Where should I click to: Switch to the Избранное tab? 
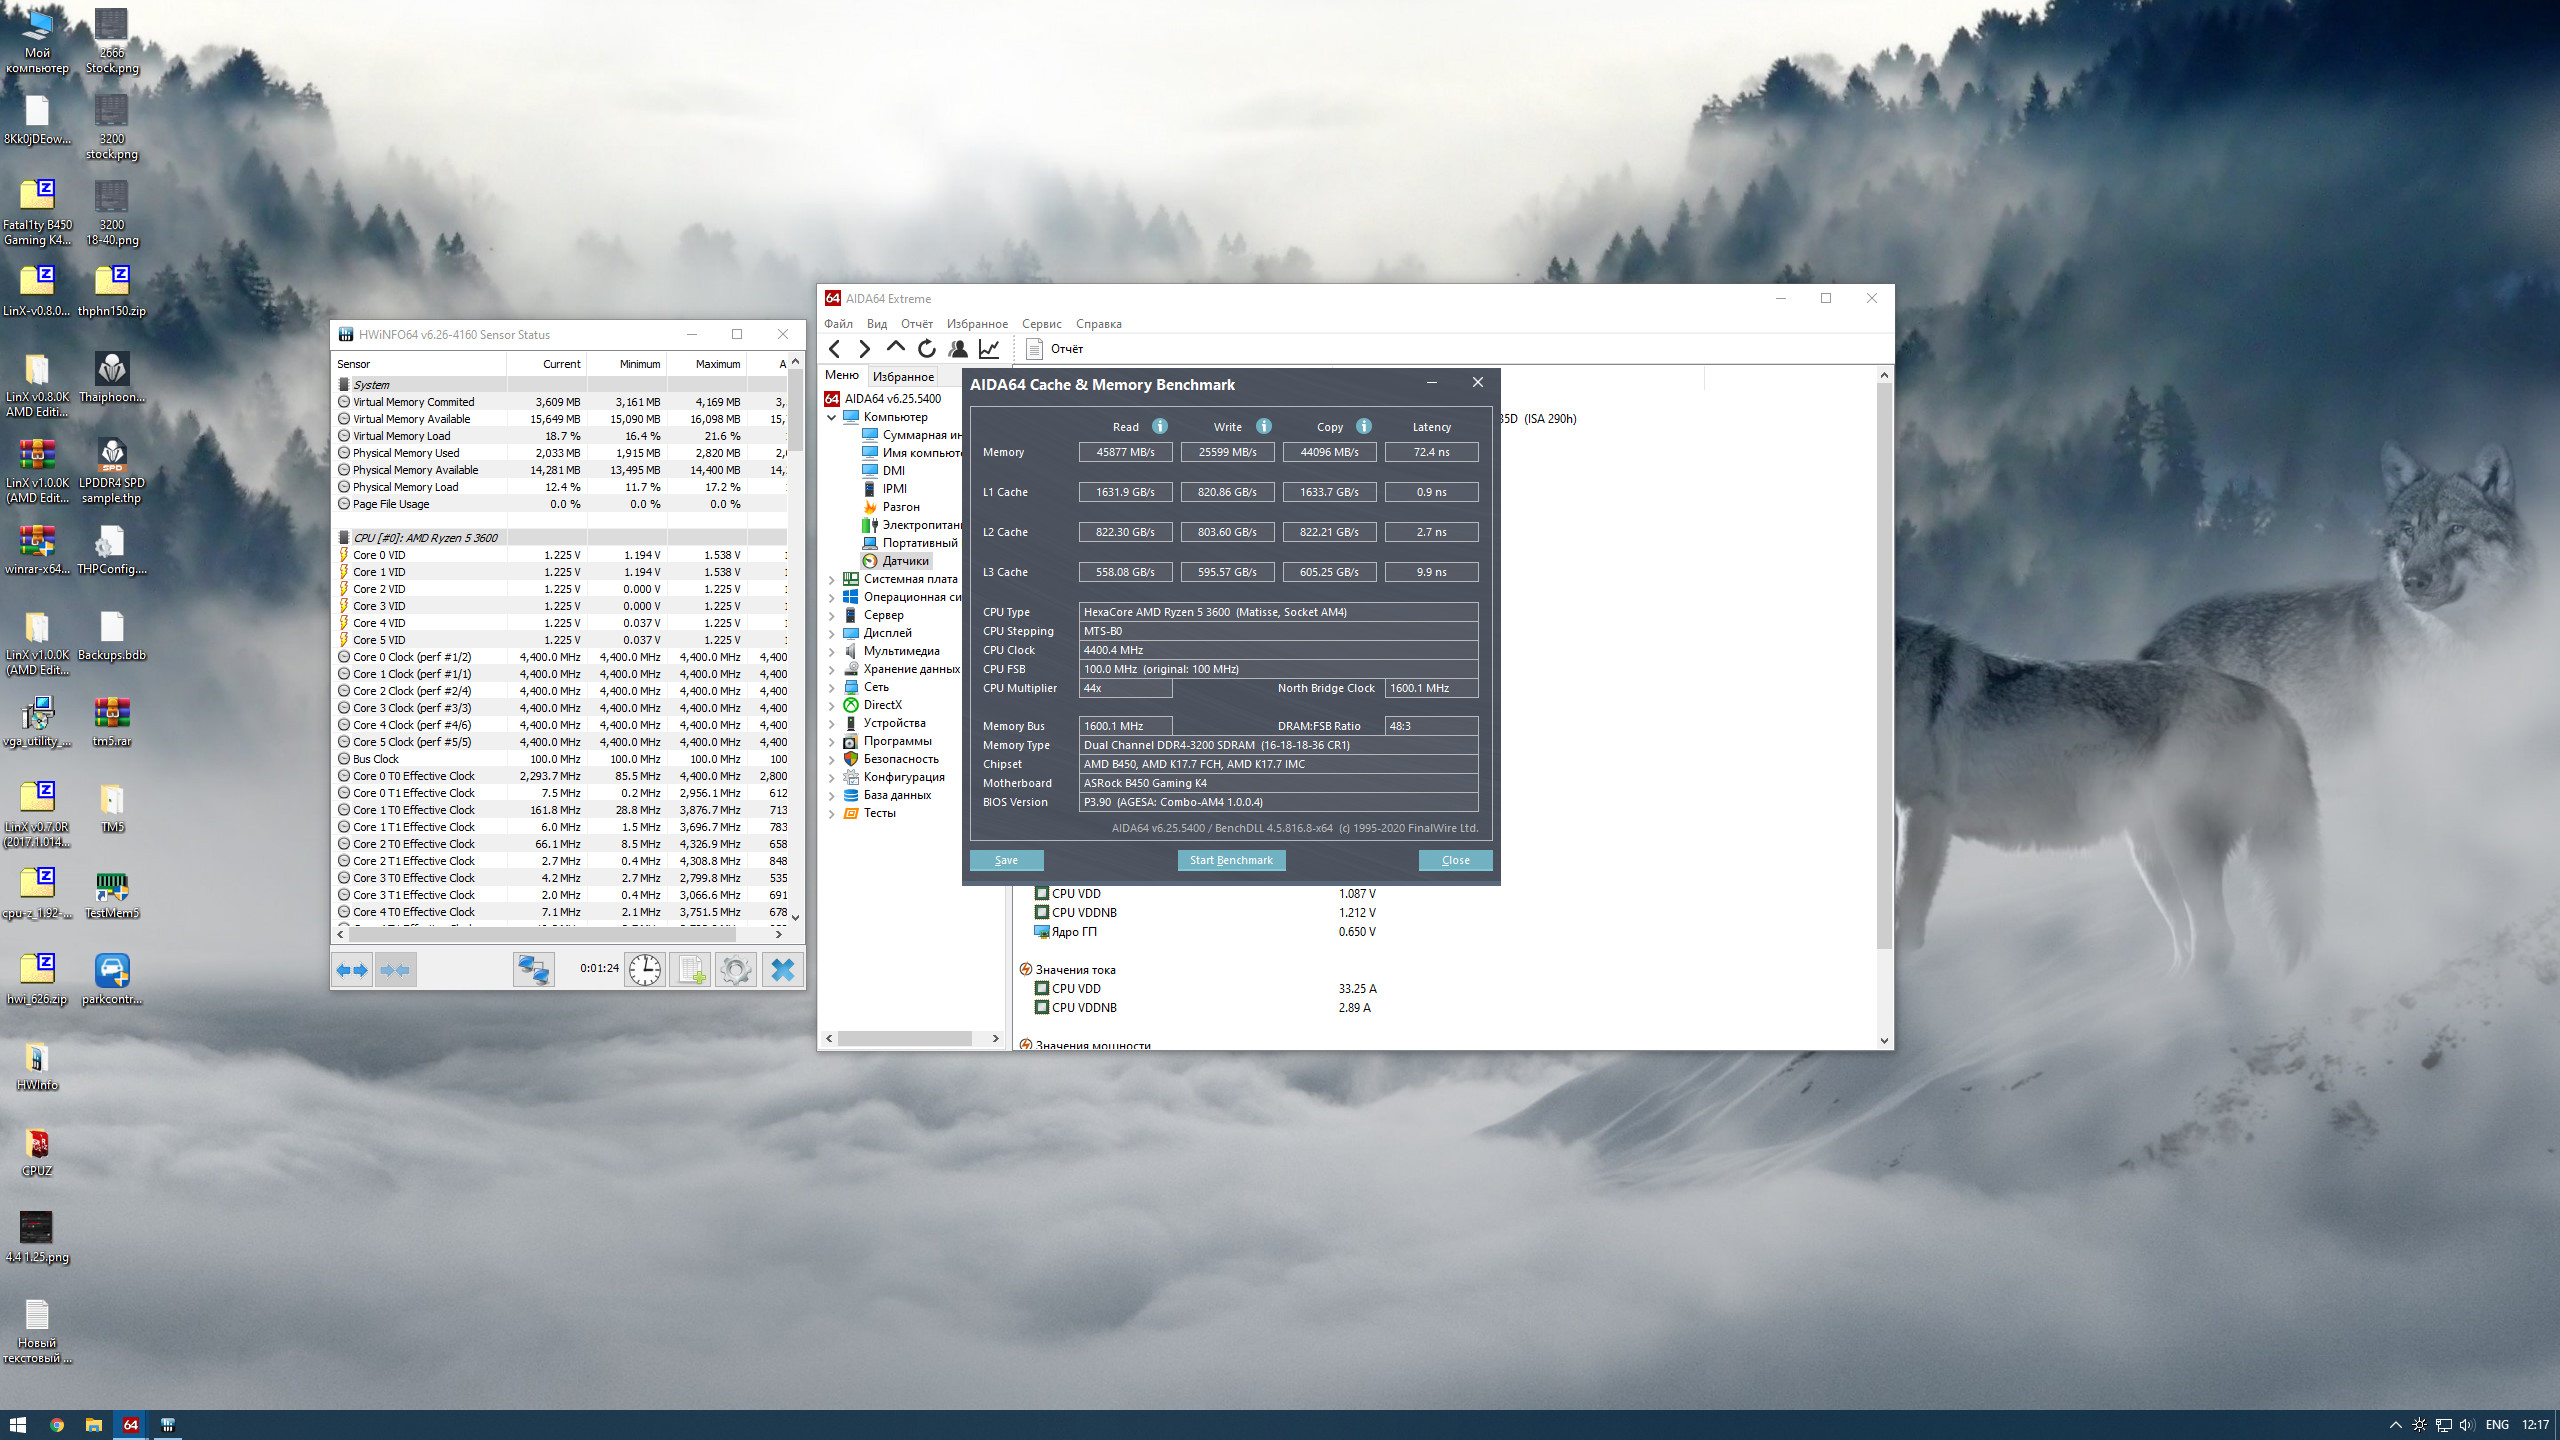point(902,377)
